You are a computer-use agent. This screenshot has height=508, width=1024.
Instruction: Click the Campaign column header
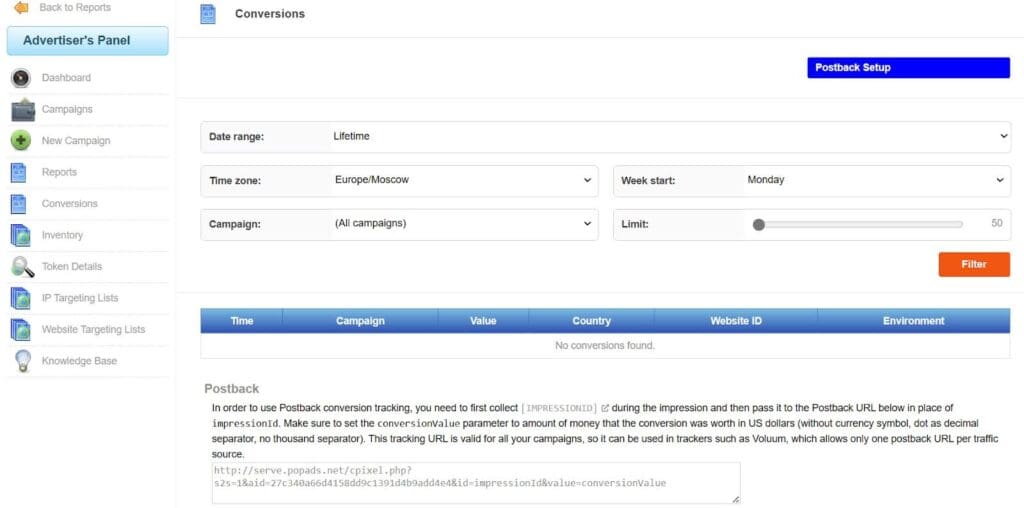[360, 321]
